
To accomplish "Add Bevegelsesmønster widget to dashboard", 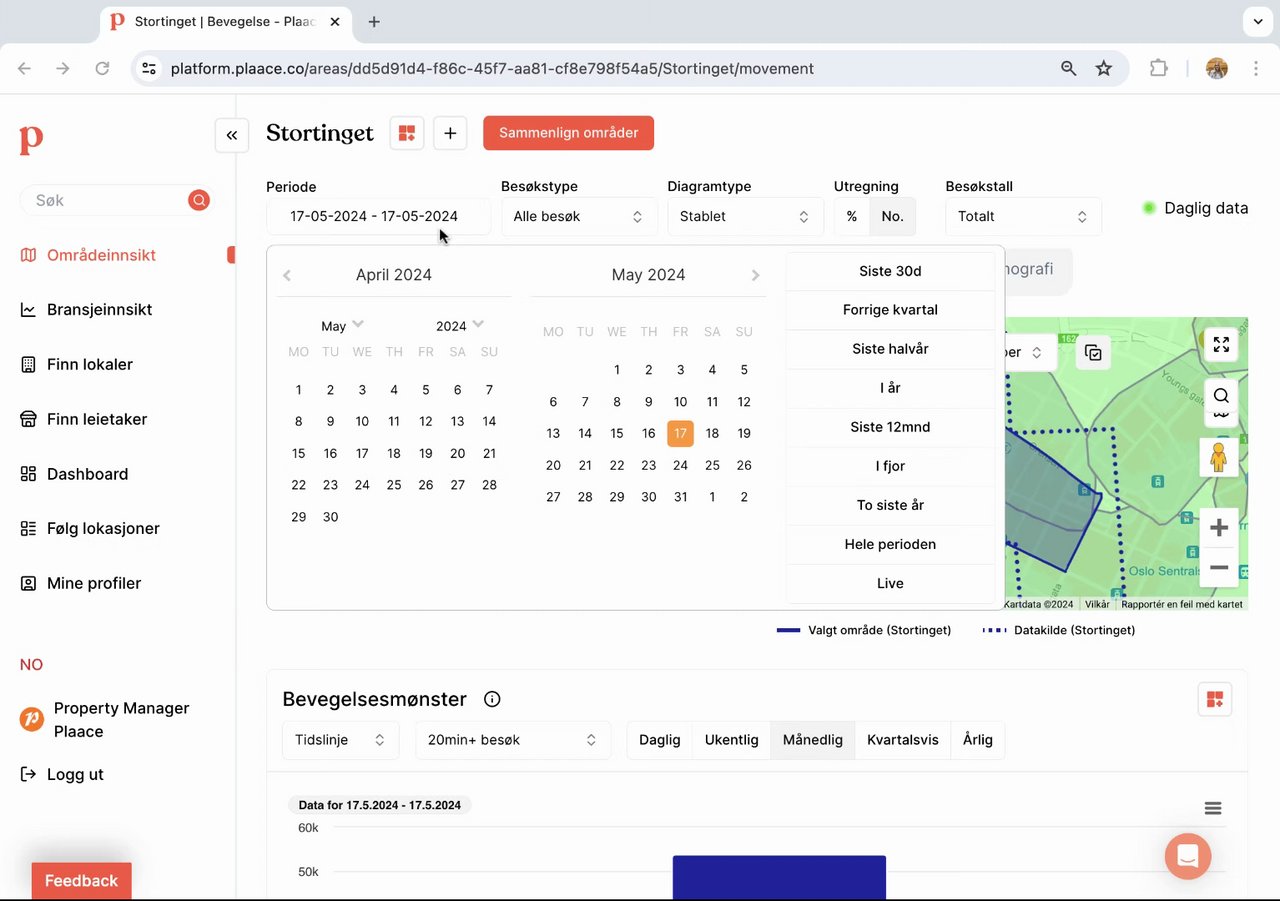I will [1215, 699].
